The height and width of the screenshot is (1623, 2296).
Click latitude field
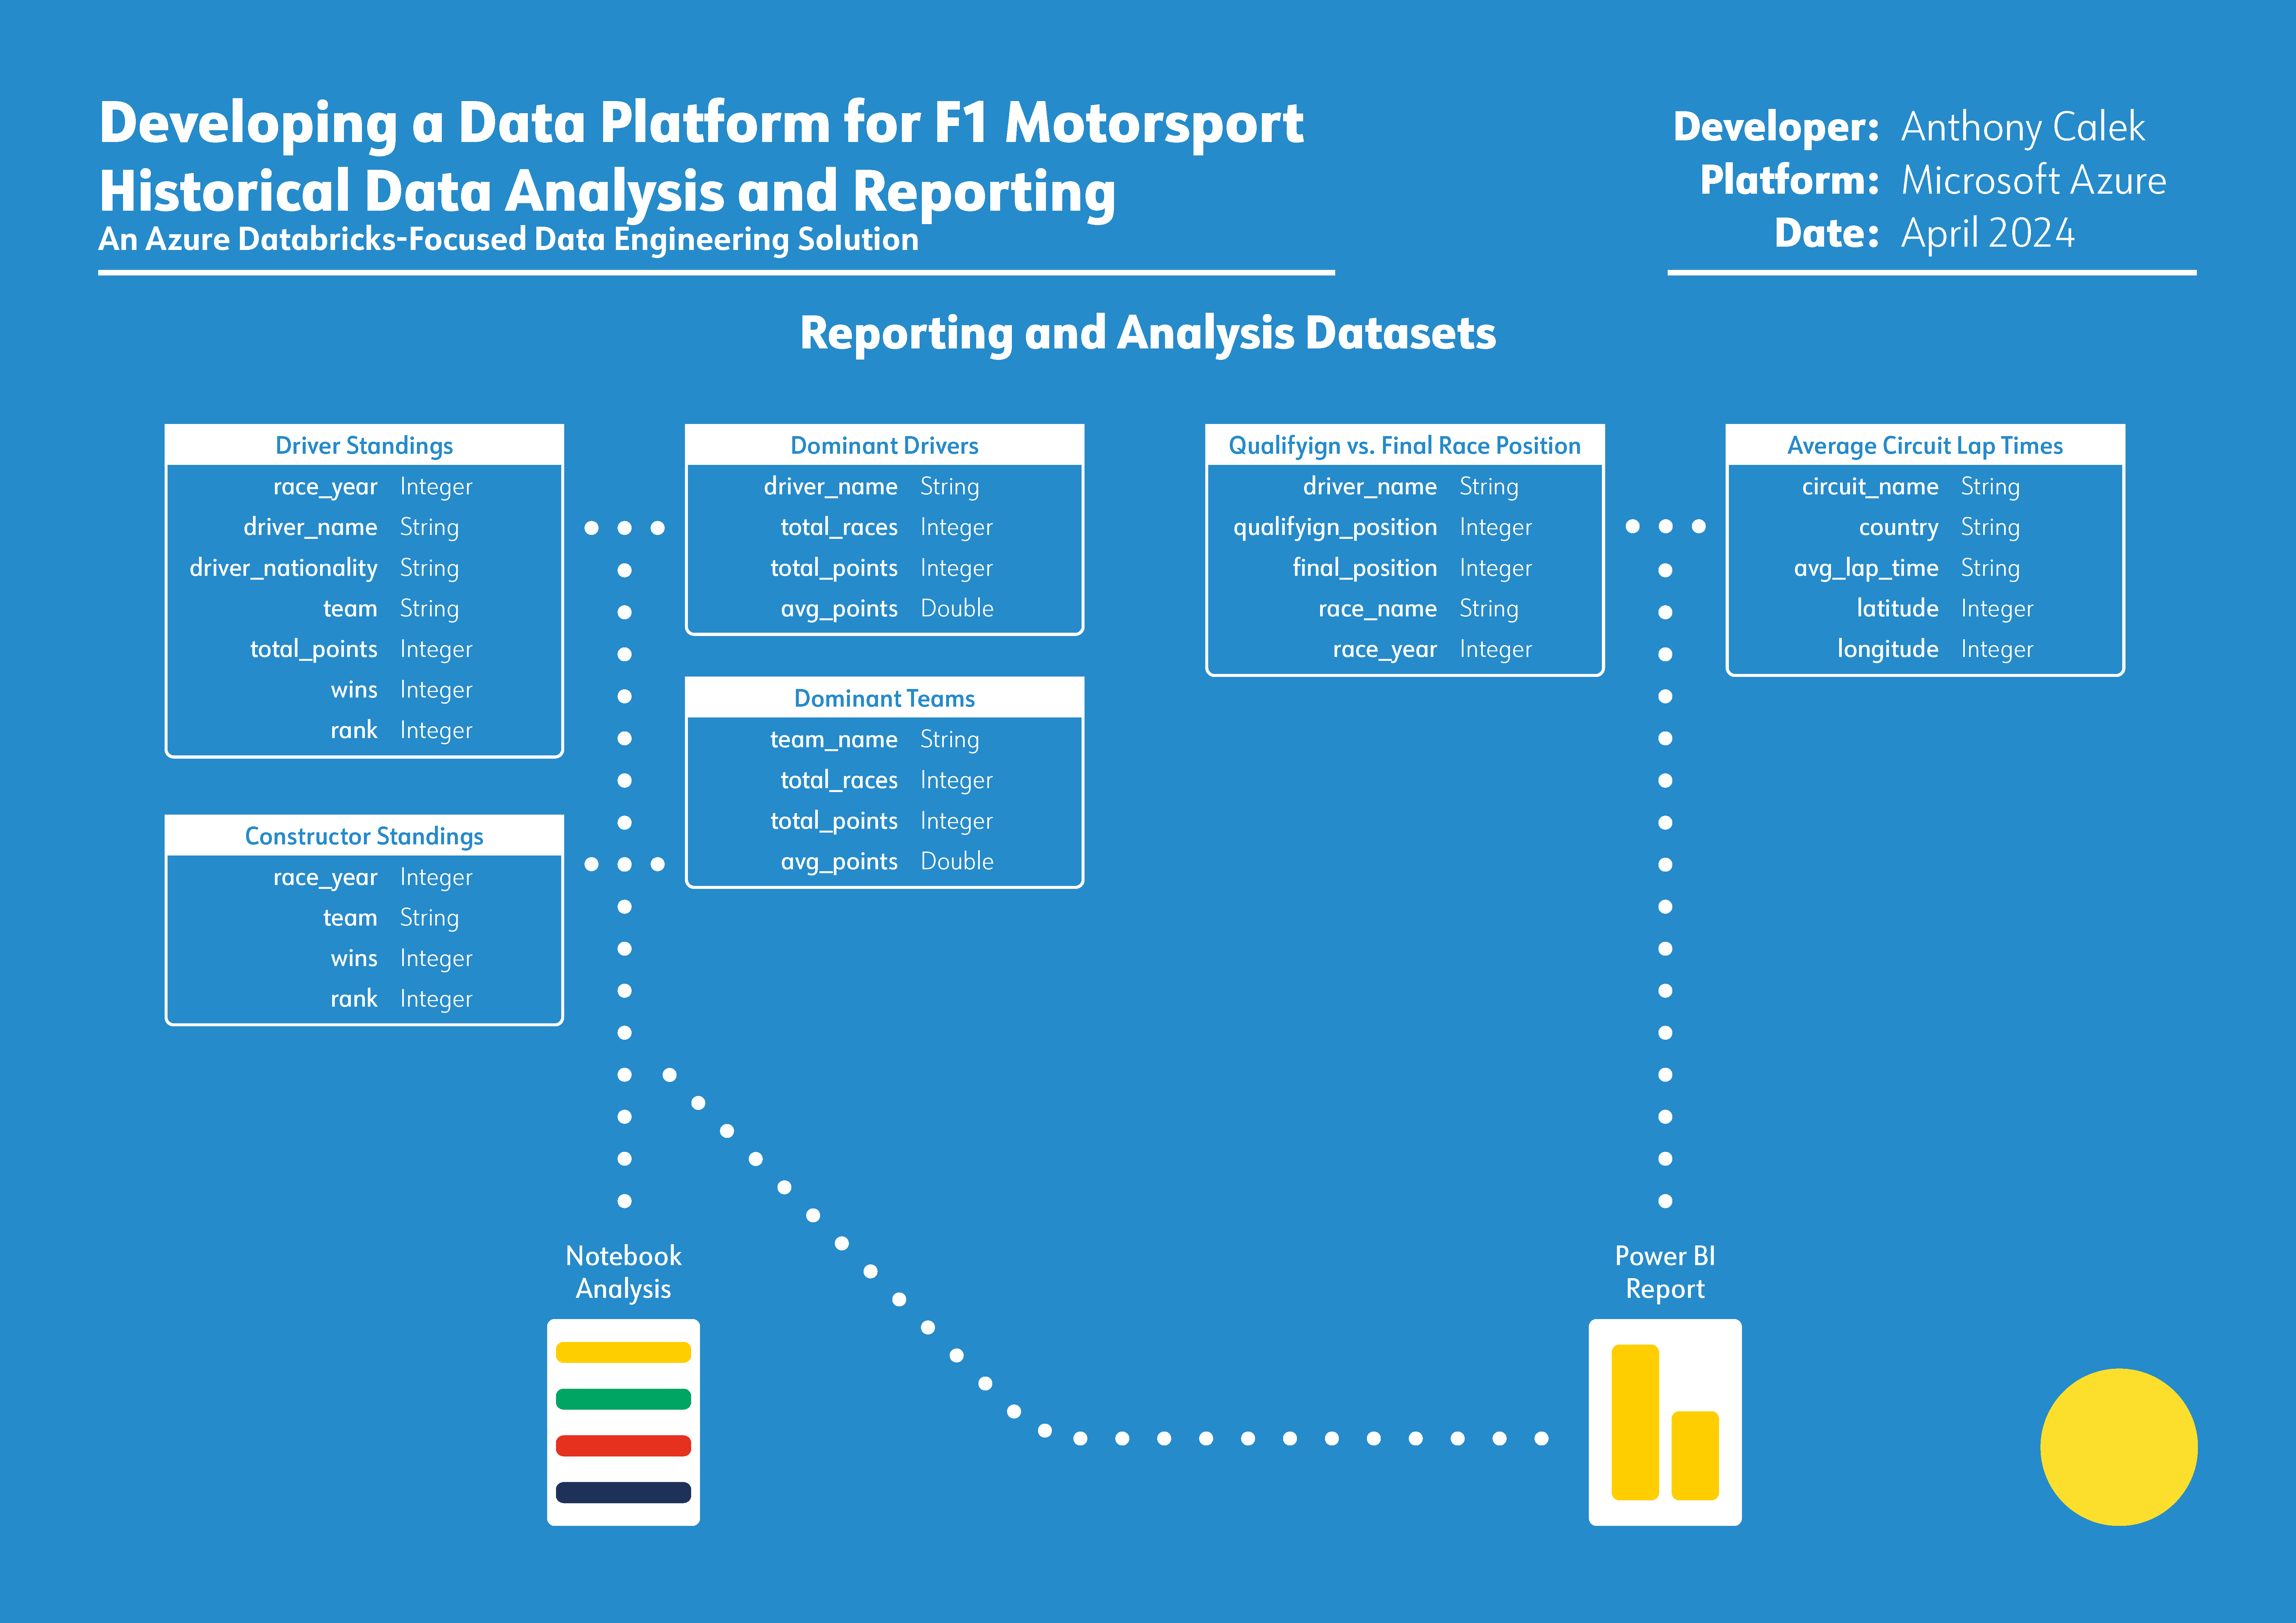(x=1898, y=608)
